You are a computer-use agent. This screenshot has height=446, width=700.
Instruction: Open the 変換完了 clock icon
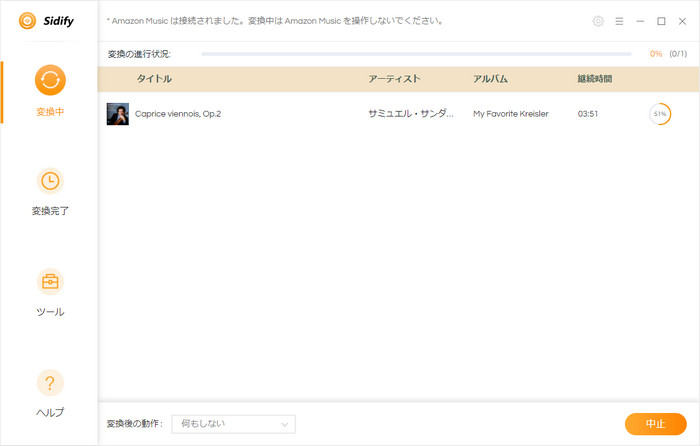50,181
